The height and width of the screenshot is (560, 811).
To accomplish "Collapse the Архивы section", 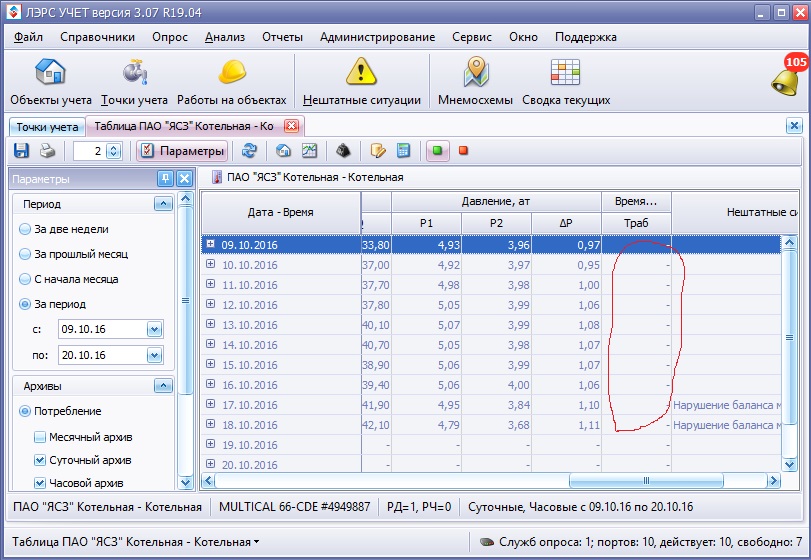I will coord(163,386).
